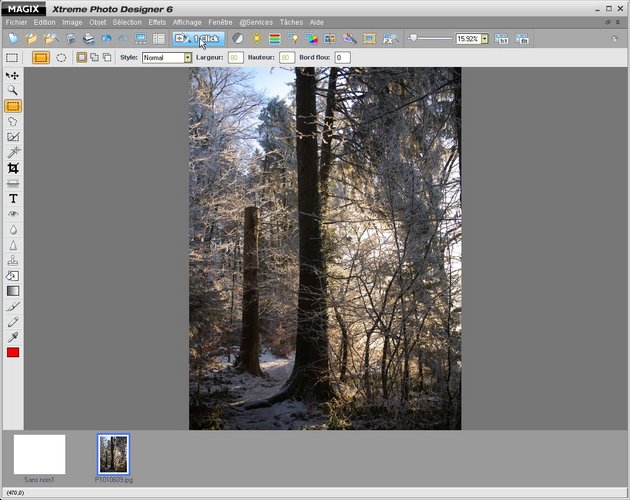Enable new selection mode
The width and height of the screenshot is (630, 500).
82,58
